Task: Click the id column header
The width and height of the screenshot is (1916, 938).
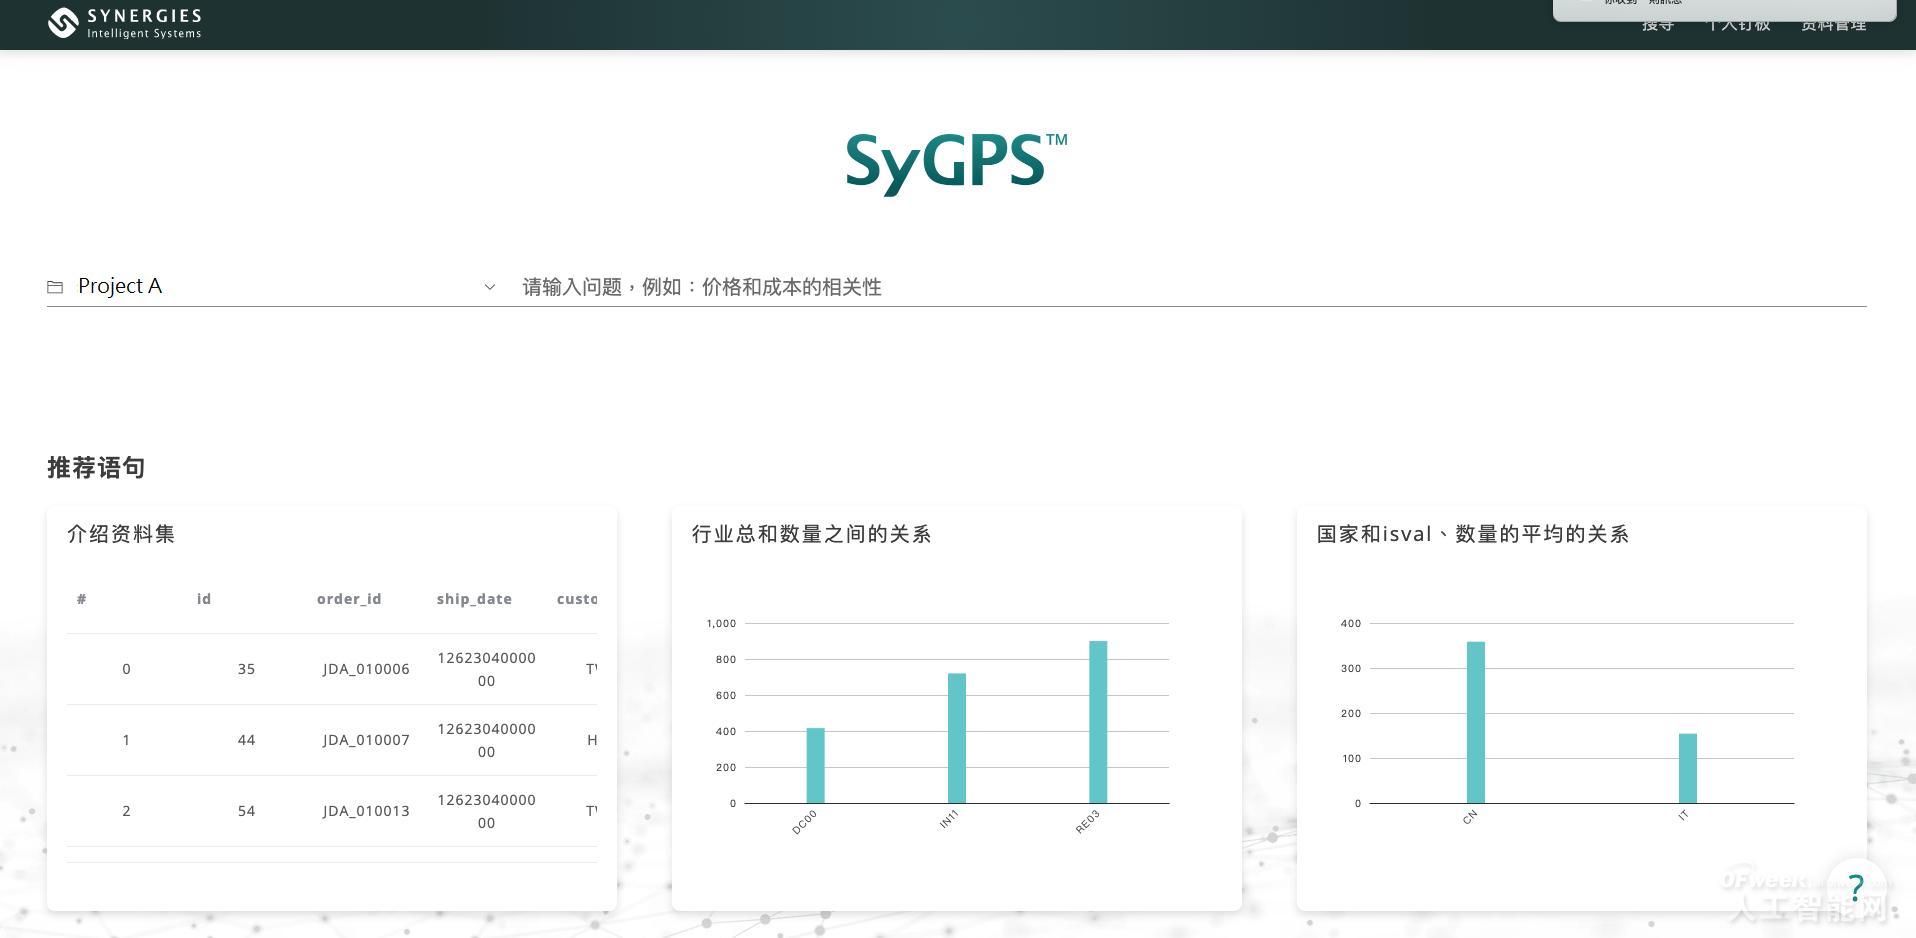Action: 204,599
